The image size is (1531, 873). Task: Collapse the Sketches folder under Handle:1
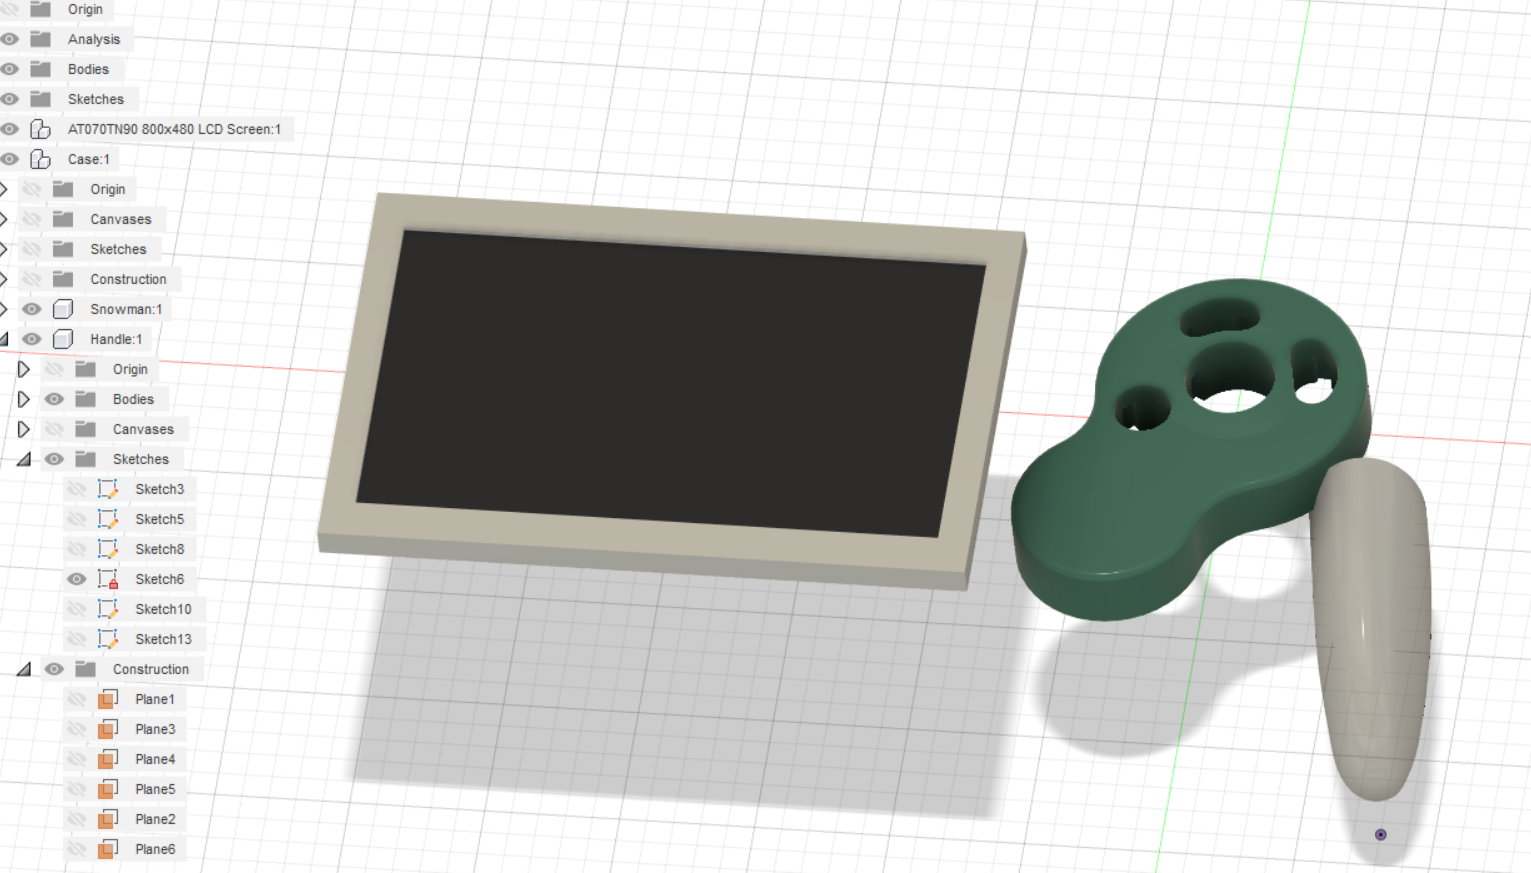(23, 459)
